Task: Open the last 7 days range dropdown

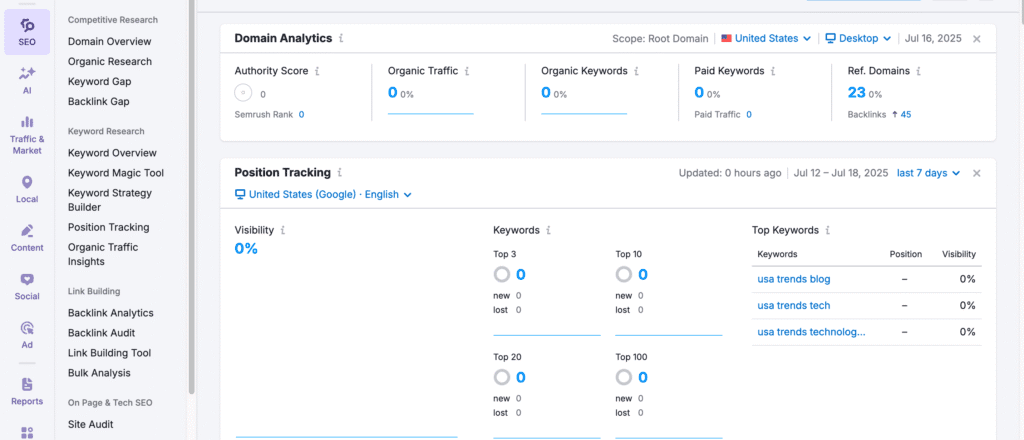Action: [928, 173]
